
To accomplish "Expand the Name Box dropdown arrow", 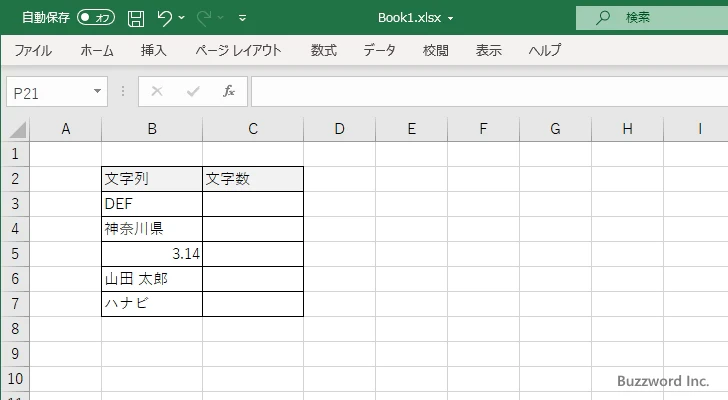I will point(98,91).
